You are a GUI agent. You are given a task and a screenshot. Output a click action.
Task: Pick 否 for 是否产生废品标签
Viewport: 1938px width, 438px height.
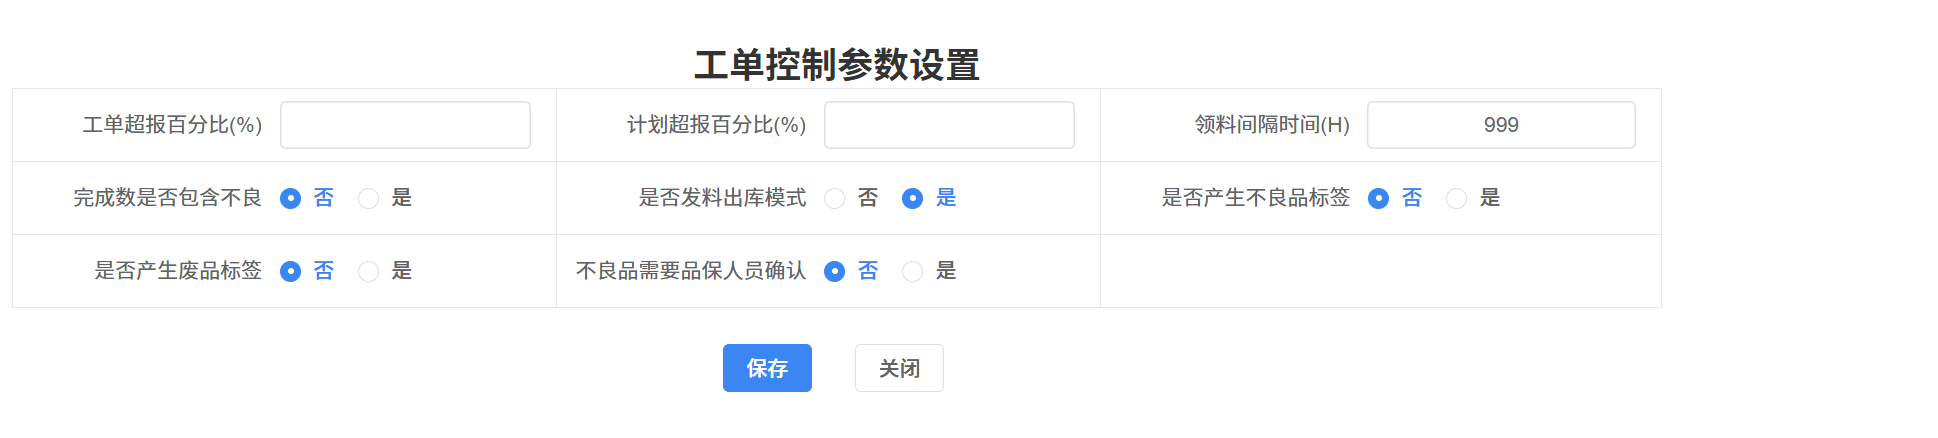coord(291,271)
